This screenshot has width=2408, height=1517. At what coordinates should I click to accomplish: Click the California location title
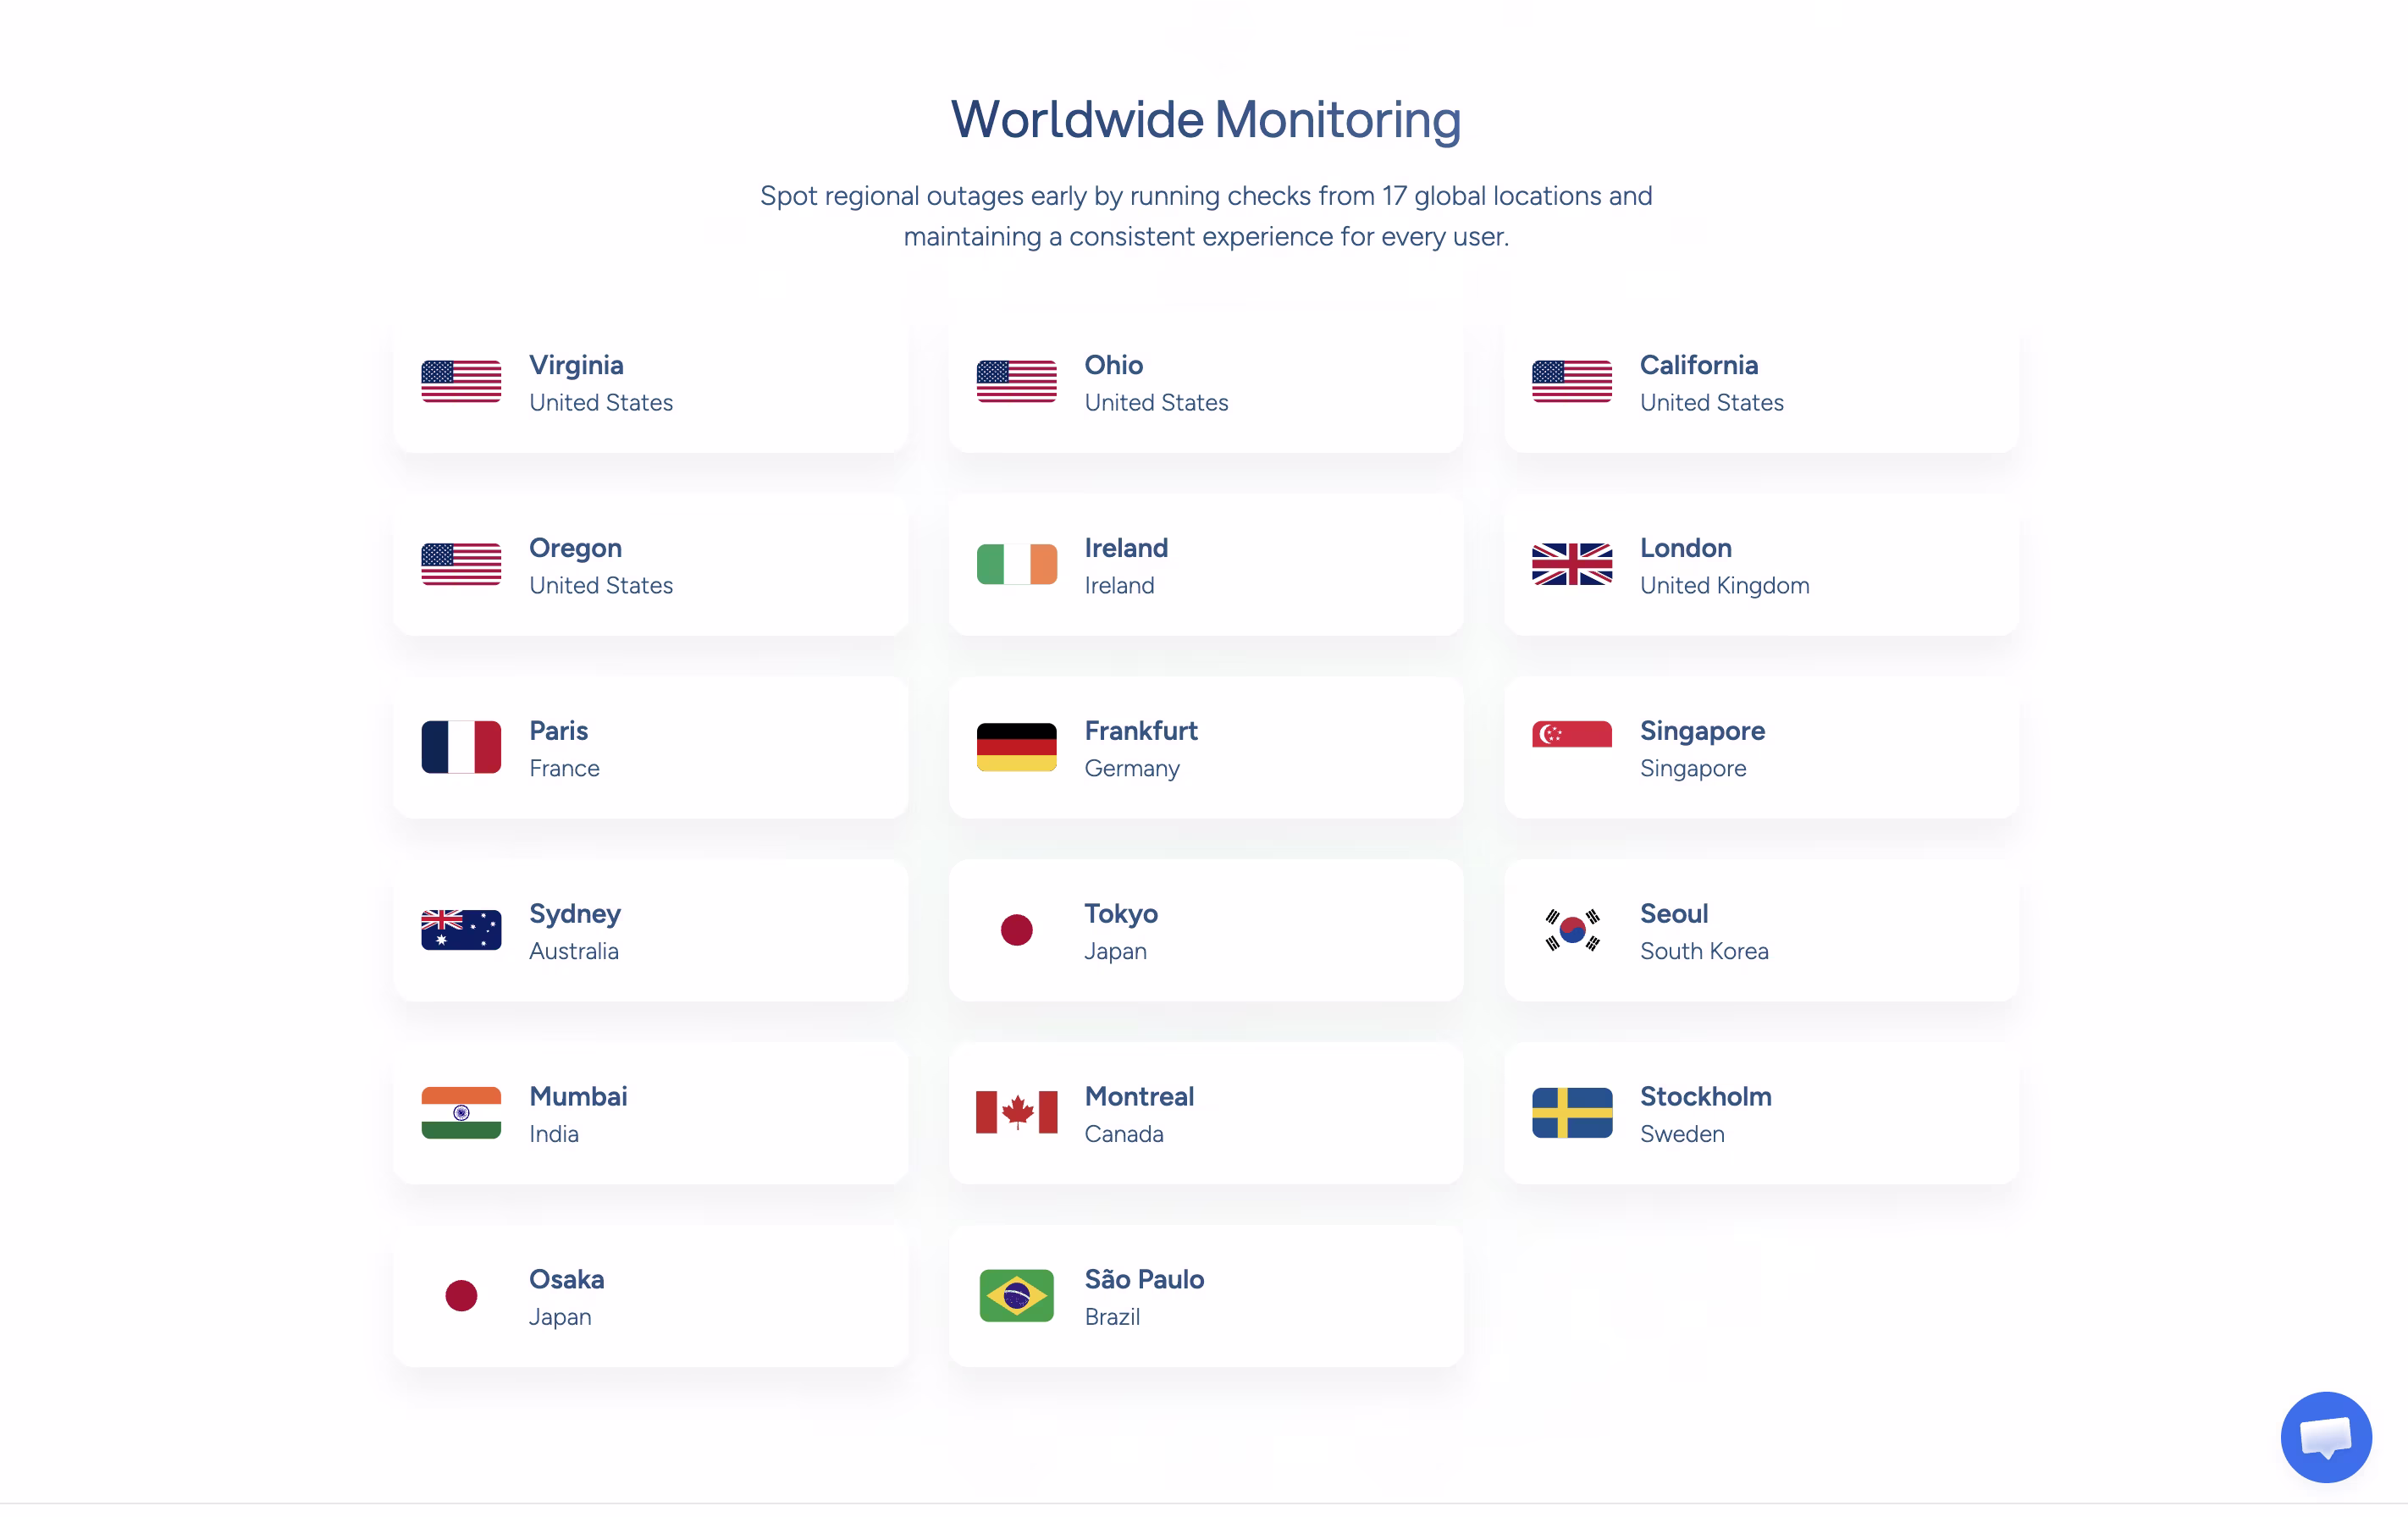(x=1698, y=365)
